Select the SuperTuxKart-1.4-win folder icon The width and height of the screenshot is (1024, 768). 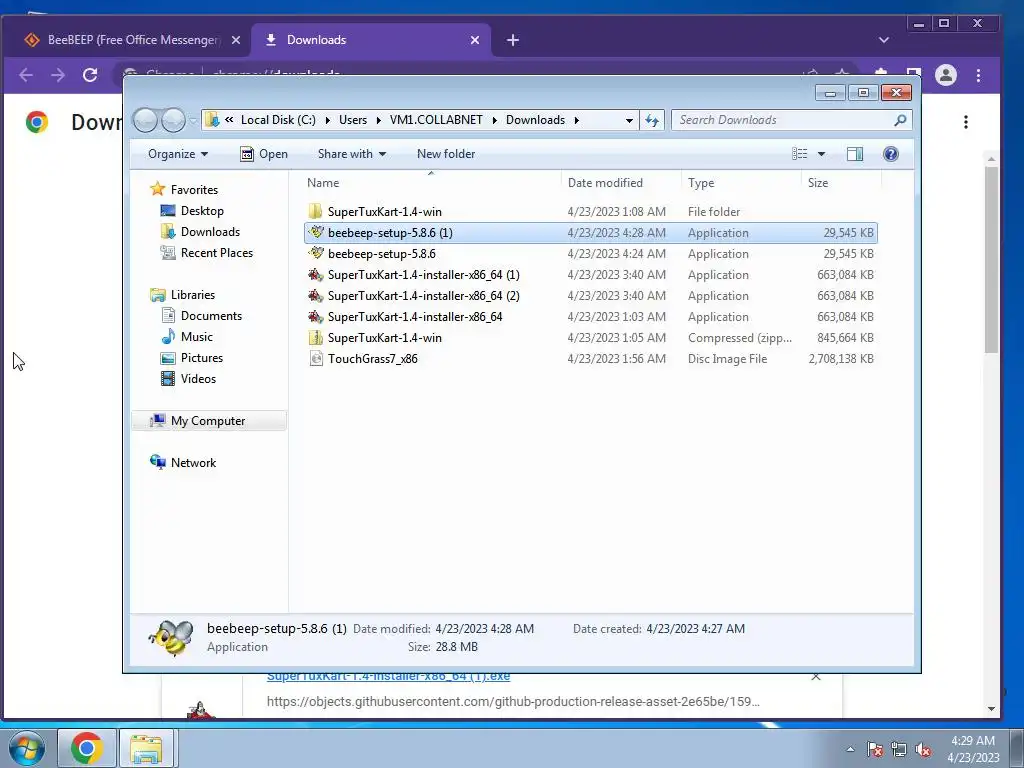click(x=315, y=212)
